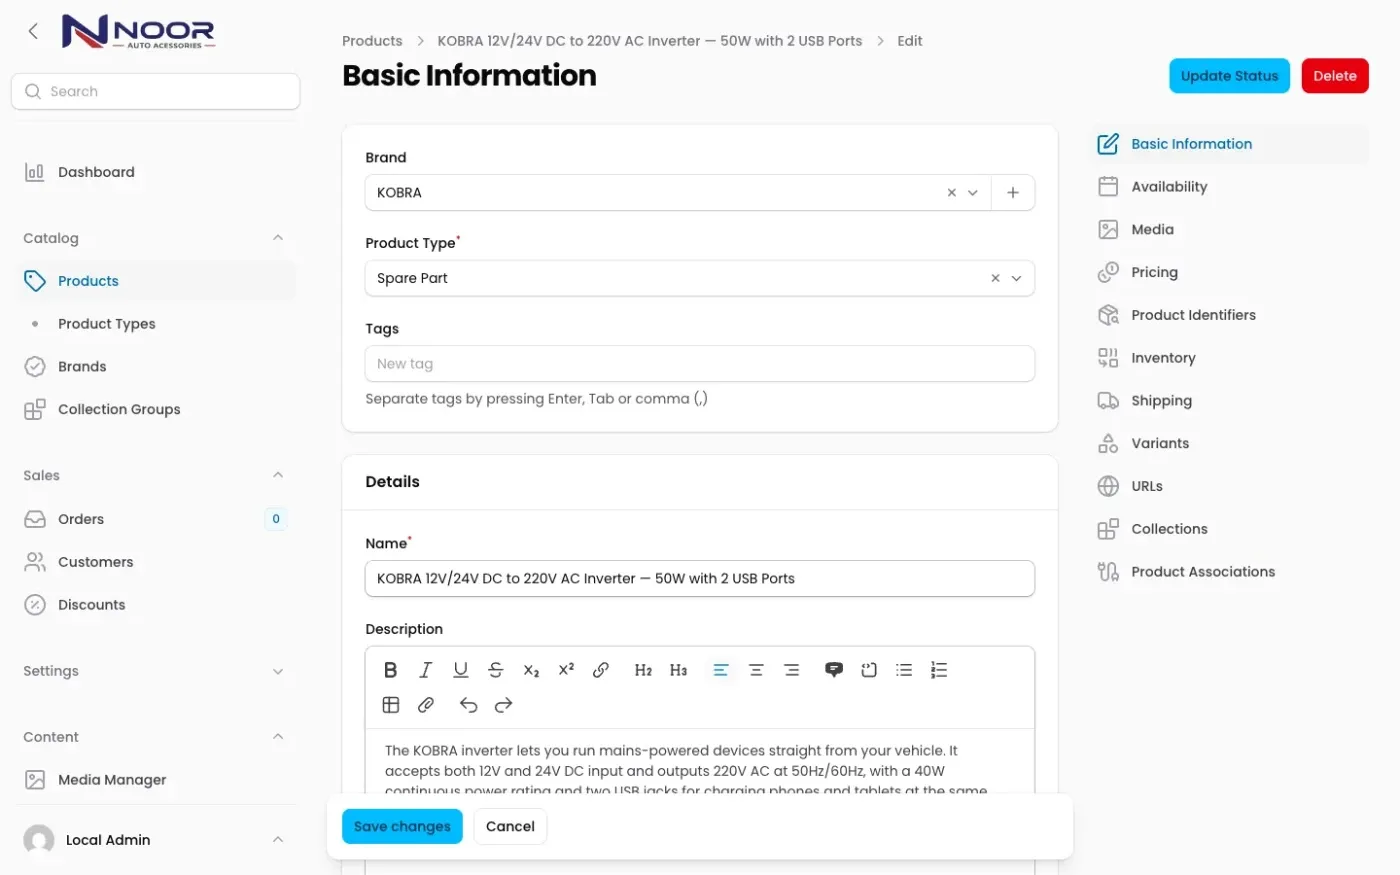1400x875 pixels.
Task: Click Save changes button
Action: pyautogui.click(x=402, y=826)
